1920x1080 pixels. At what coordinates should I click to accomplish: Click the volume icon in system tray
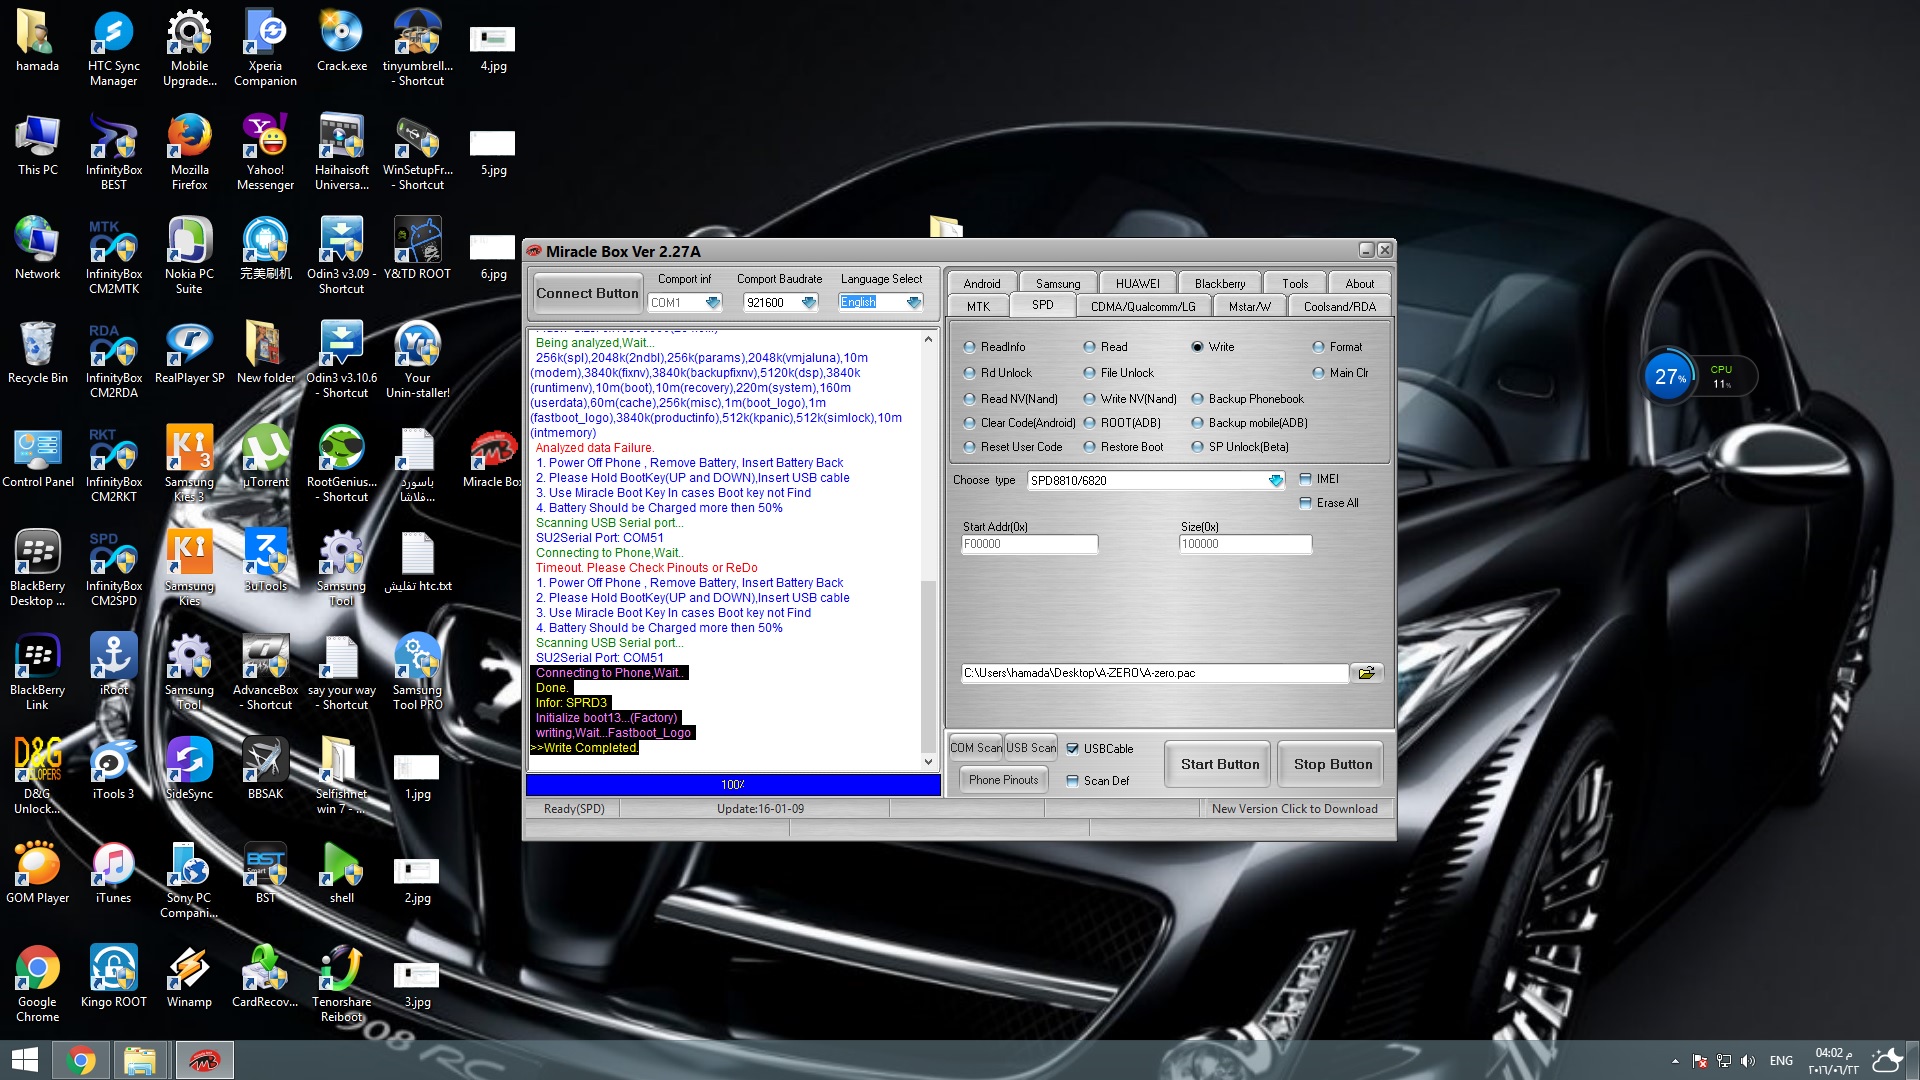[1748, 1061]
